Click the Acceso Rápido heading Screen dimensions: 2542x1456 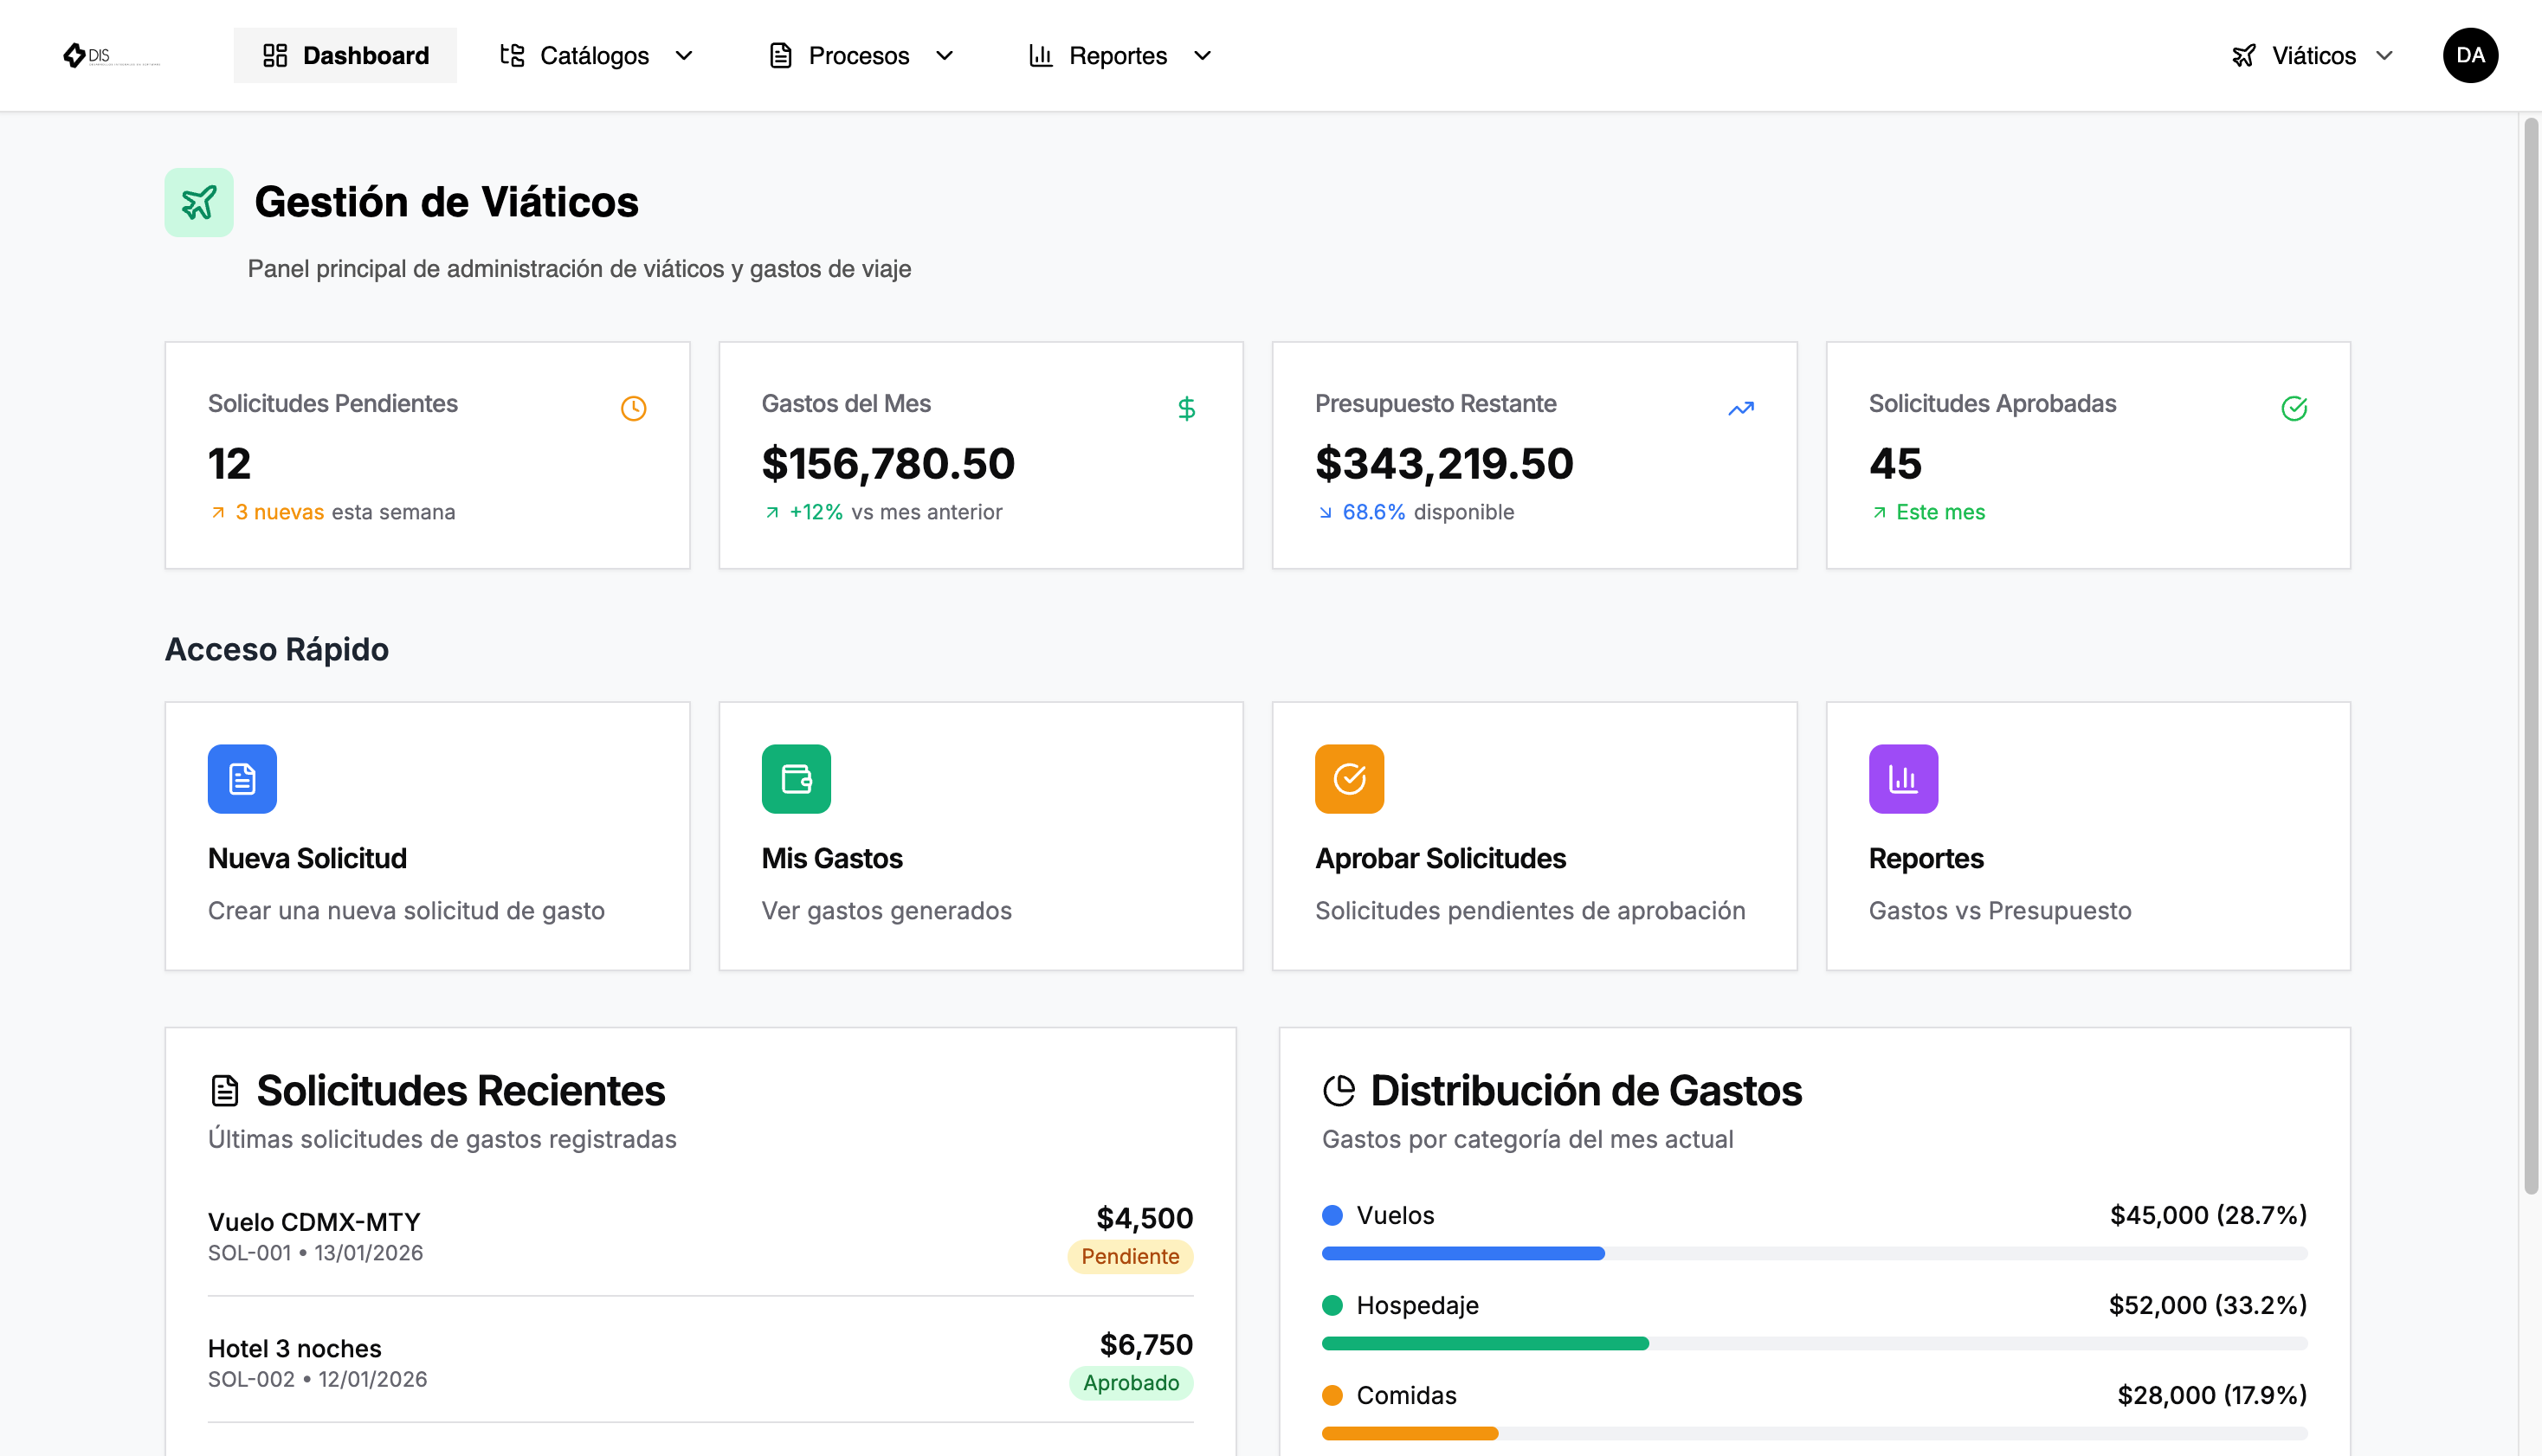pos(277,649)
